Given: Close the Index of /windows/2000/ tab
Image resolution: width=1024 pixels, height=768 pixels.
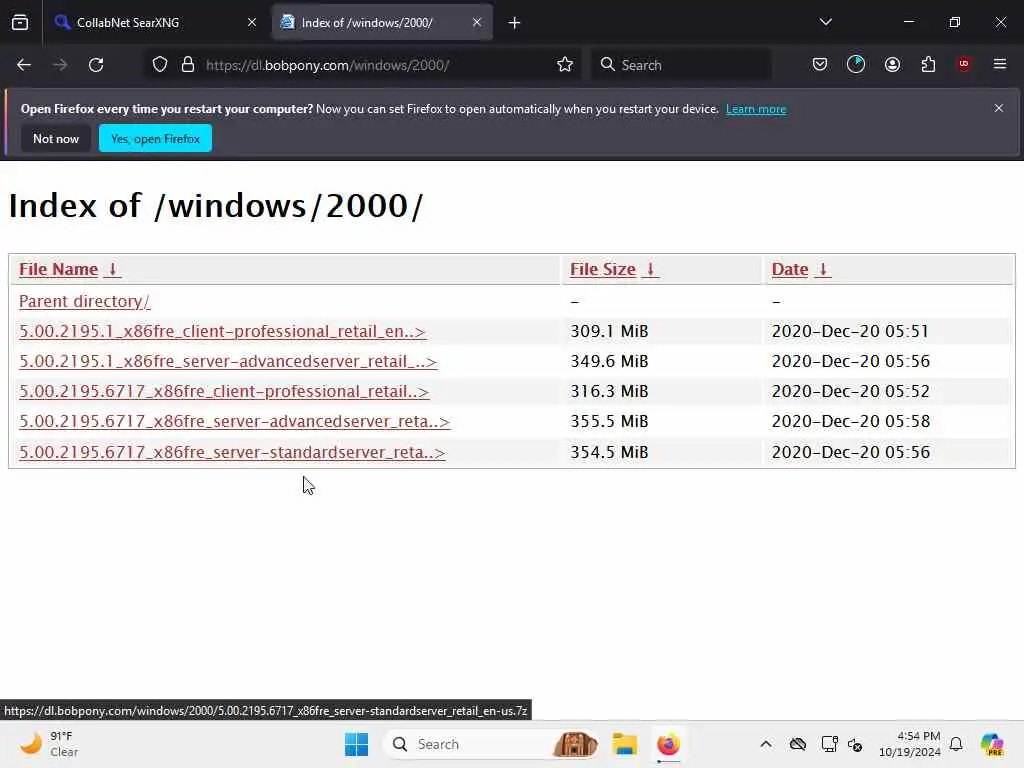Looking at the screenshot, I should pyautogui.click(x=477, y=22).
